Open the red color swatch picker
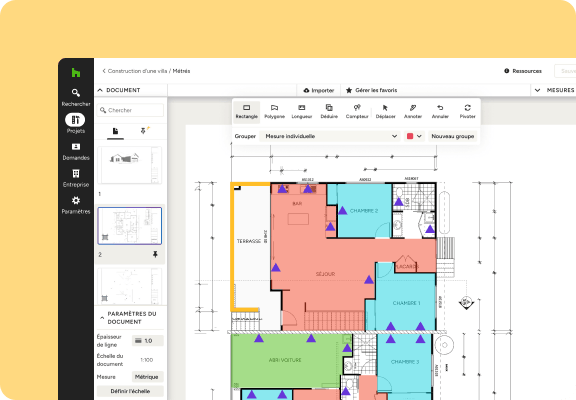Image resolution: width=576 pixels, height=400 pixels. tap(414, 136)
